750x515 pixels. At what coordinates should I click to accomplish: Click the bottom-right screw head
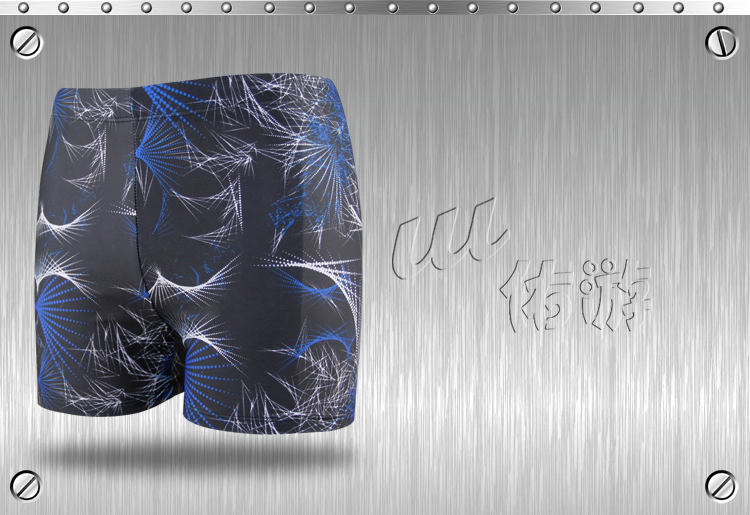pos(720,485)
